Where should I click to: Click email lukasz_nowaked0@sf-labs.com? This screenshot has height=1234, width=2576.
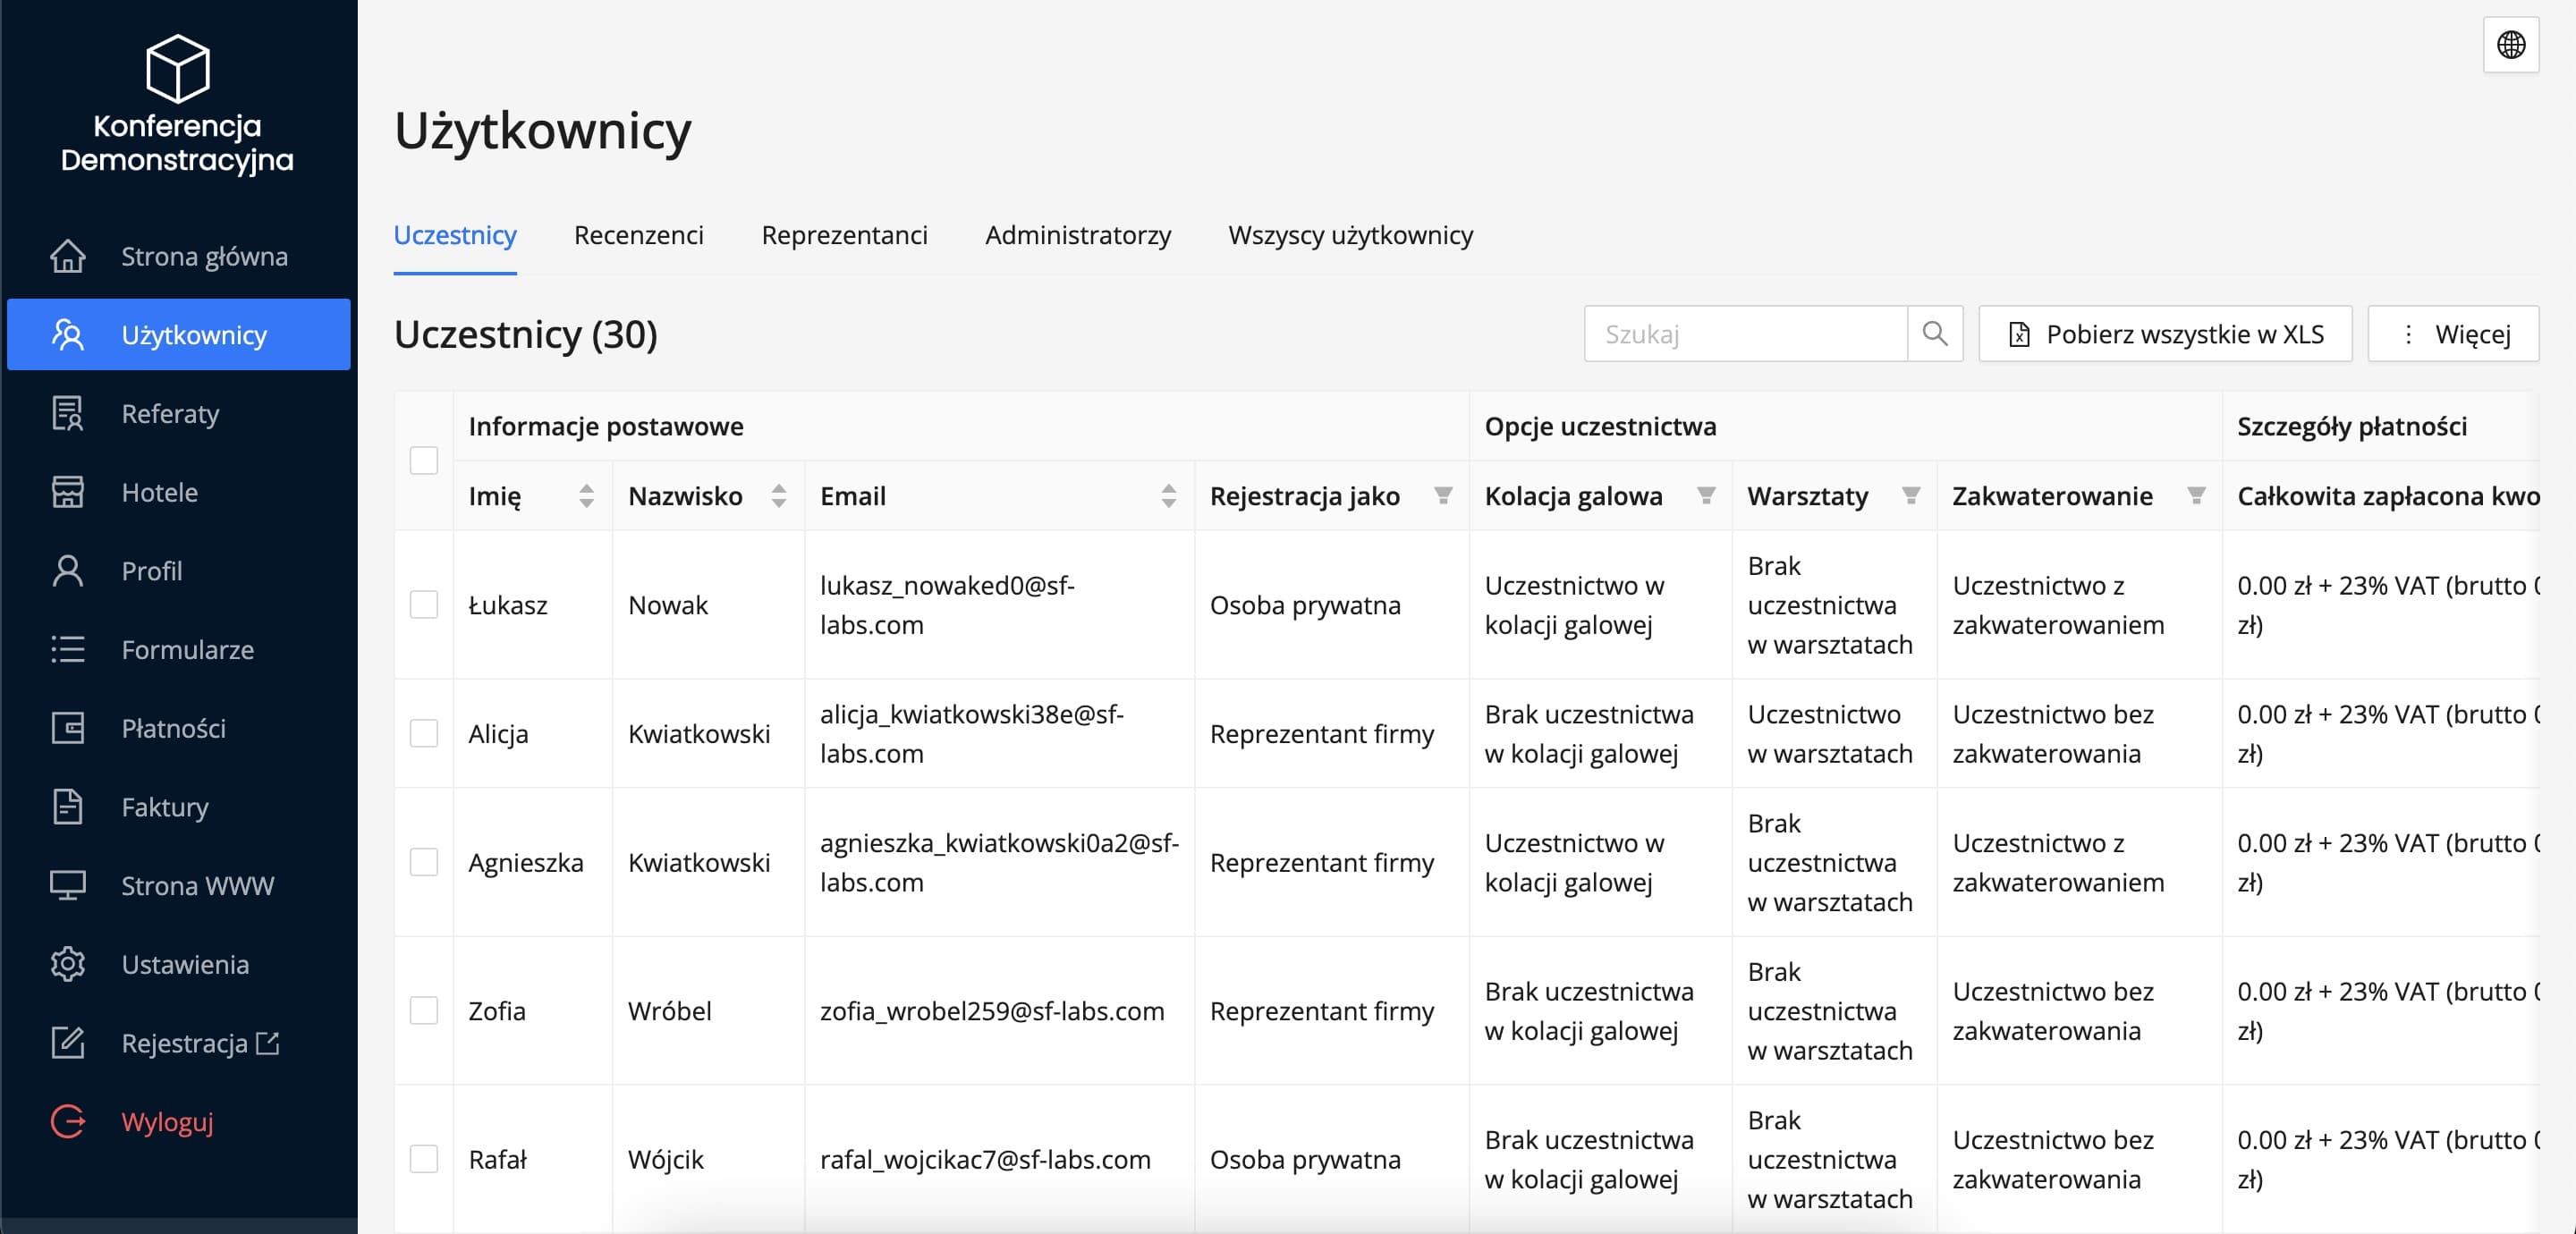pyautogui.click(x=947, y=604)
